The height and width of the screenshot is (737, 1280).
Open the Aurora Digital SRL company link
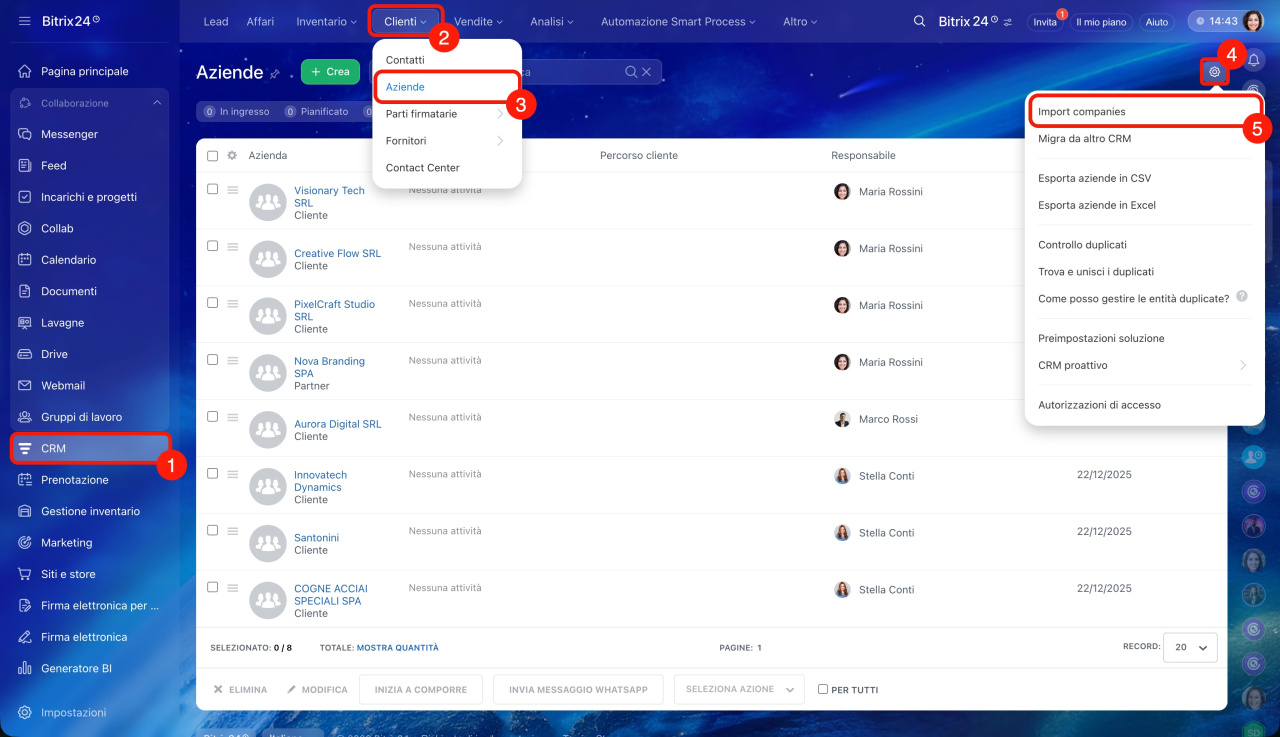pos(337,424)
